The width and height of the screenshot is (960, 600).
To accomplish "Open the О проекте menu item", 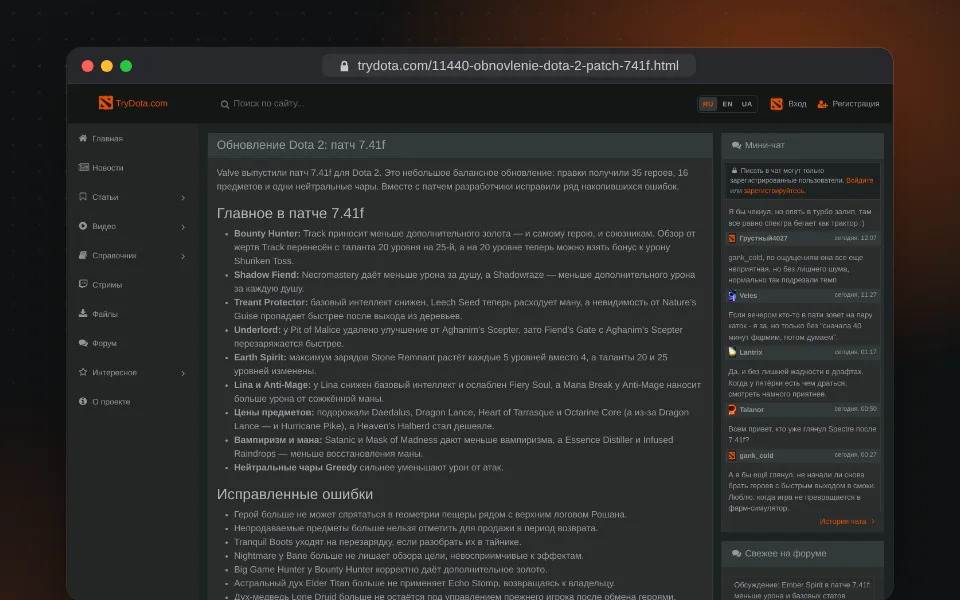I will tap(132, 402).
